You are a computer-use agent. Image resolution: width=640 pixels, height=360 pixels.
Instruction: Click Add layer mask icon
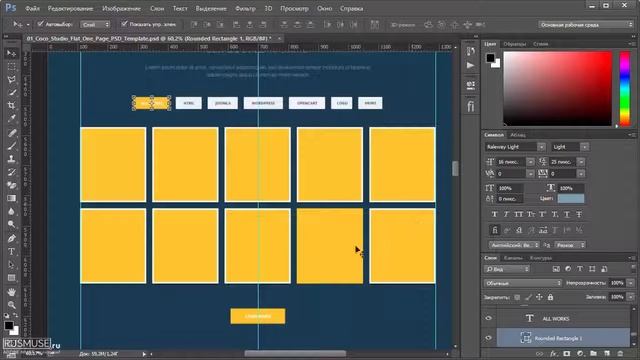click(x=567, y=353)
